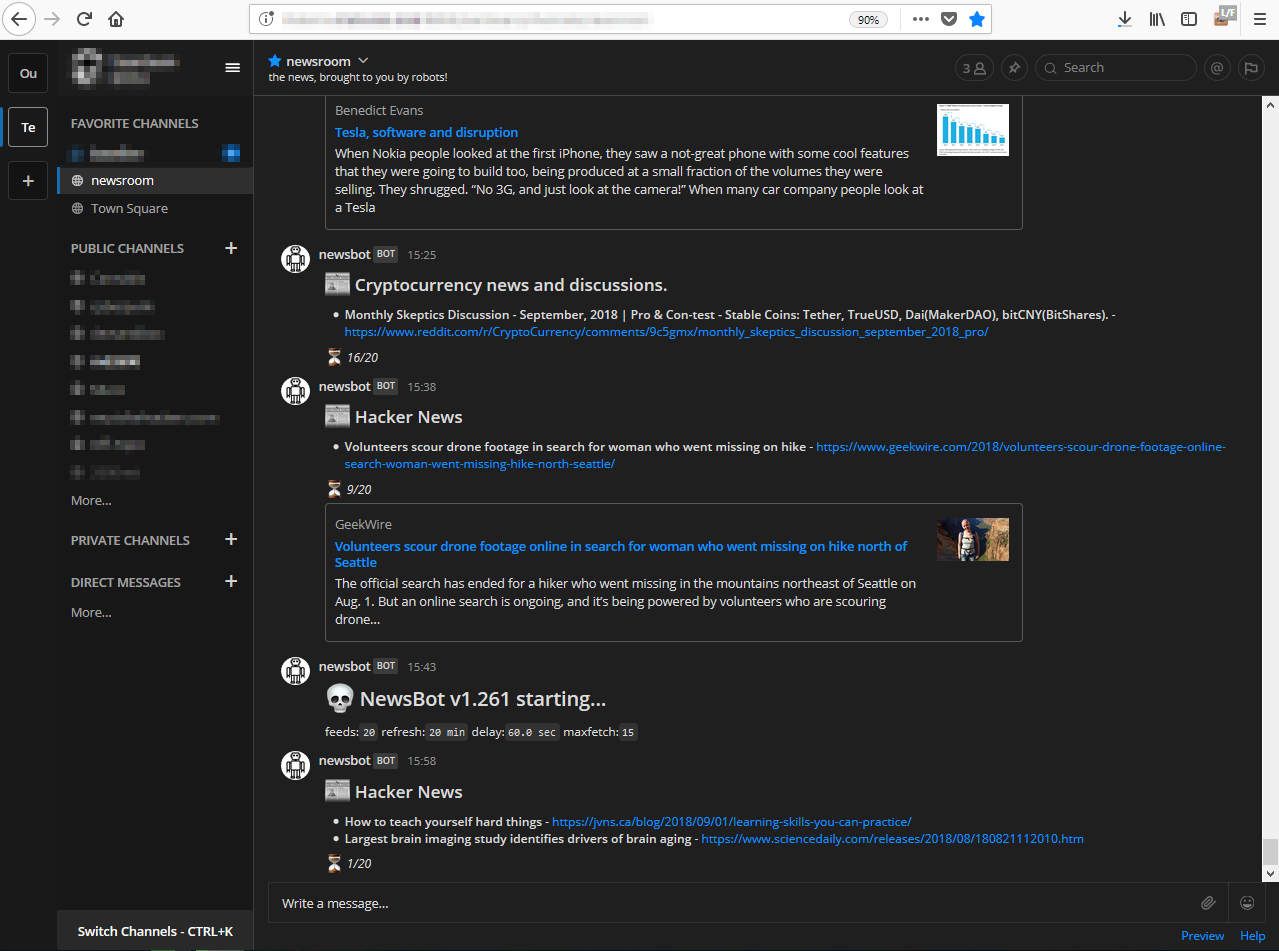Open the GeekWire preview card title link
The image size is (1279, 951).
621,554
